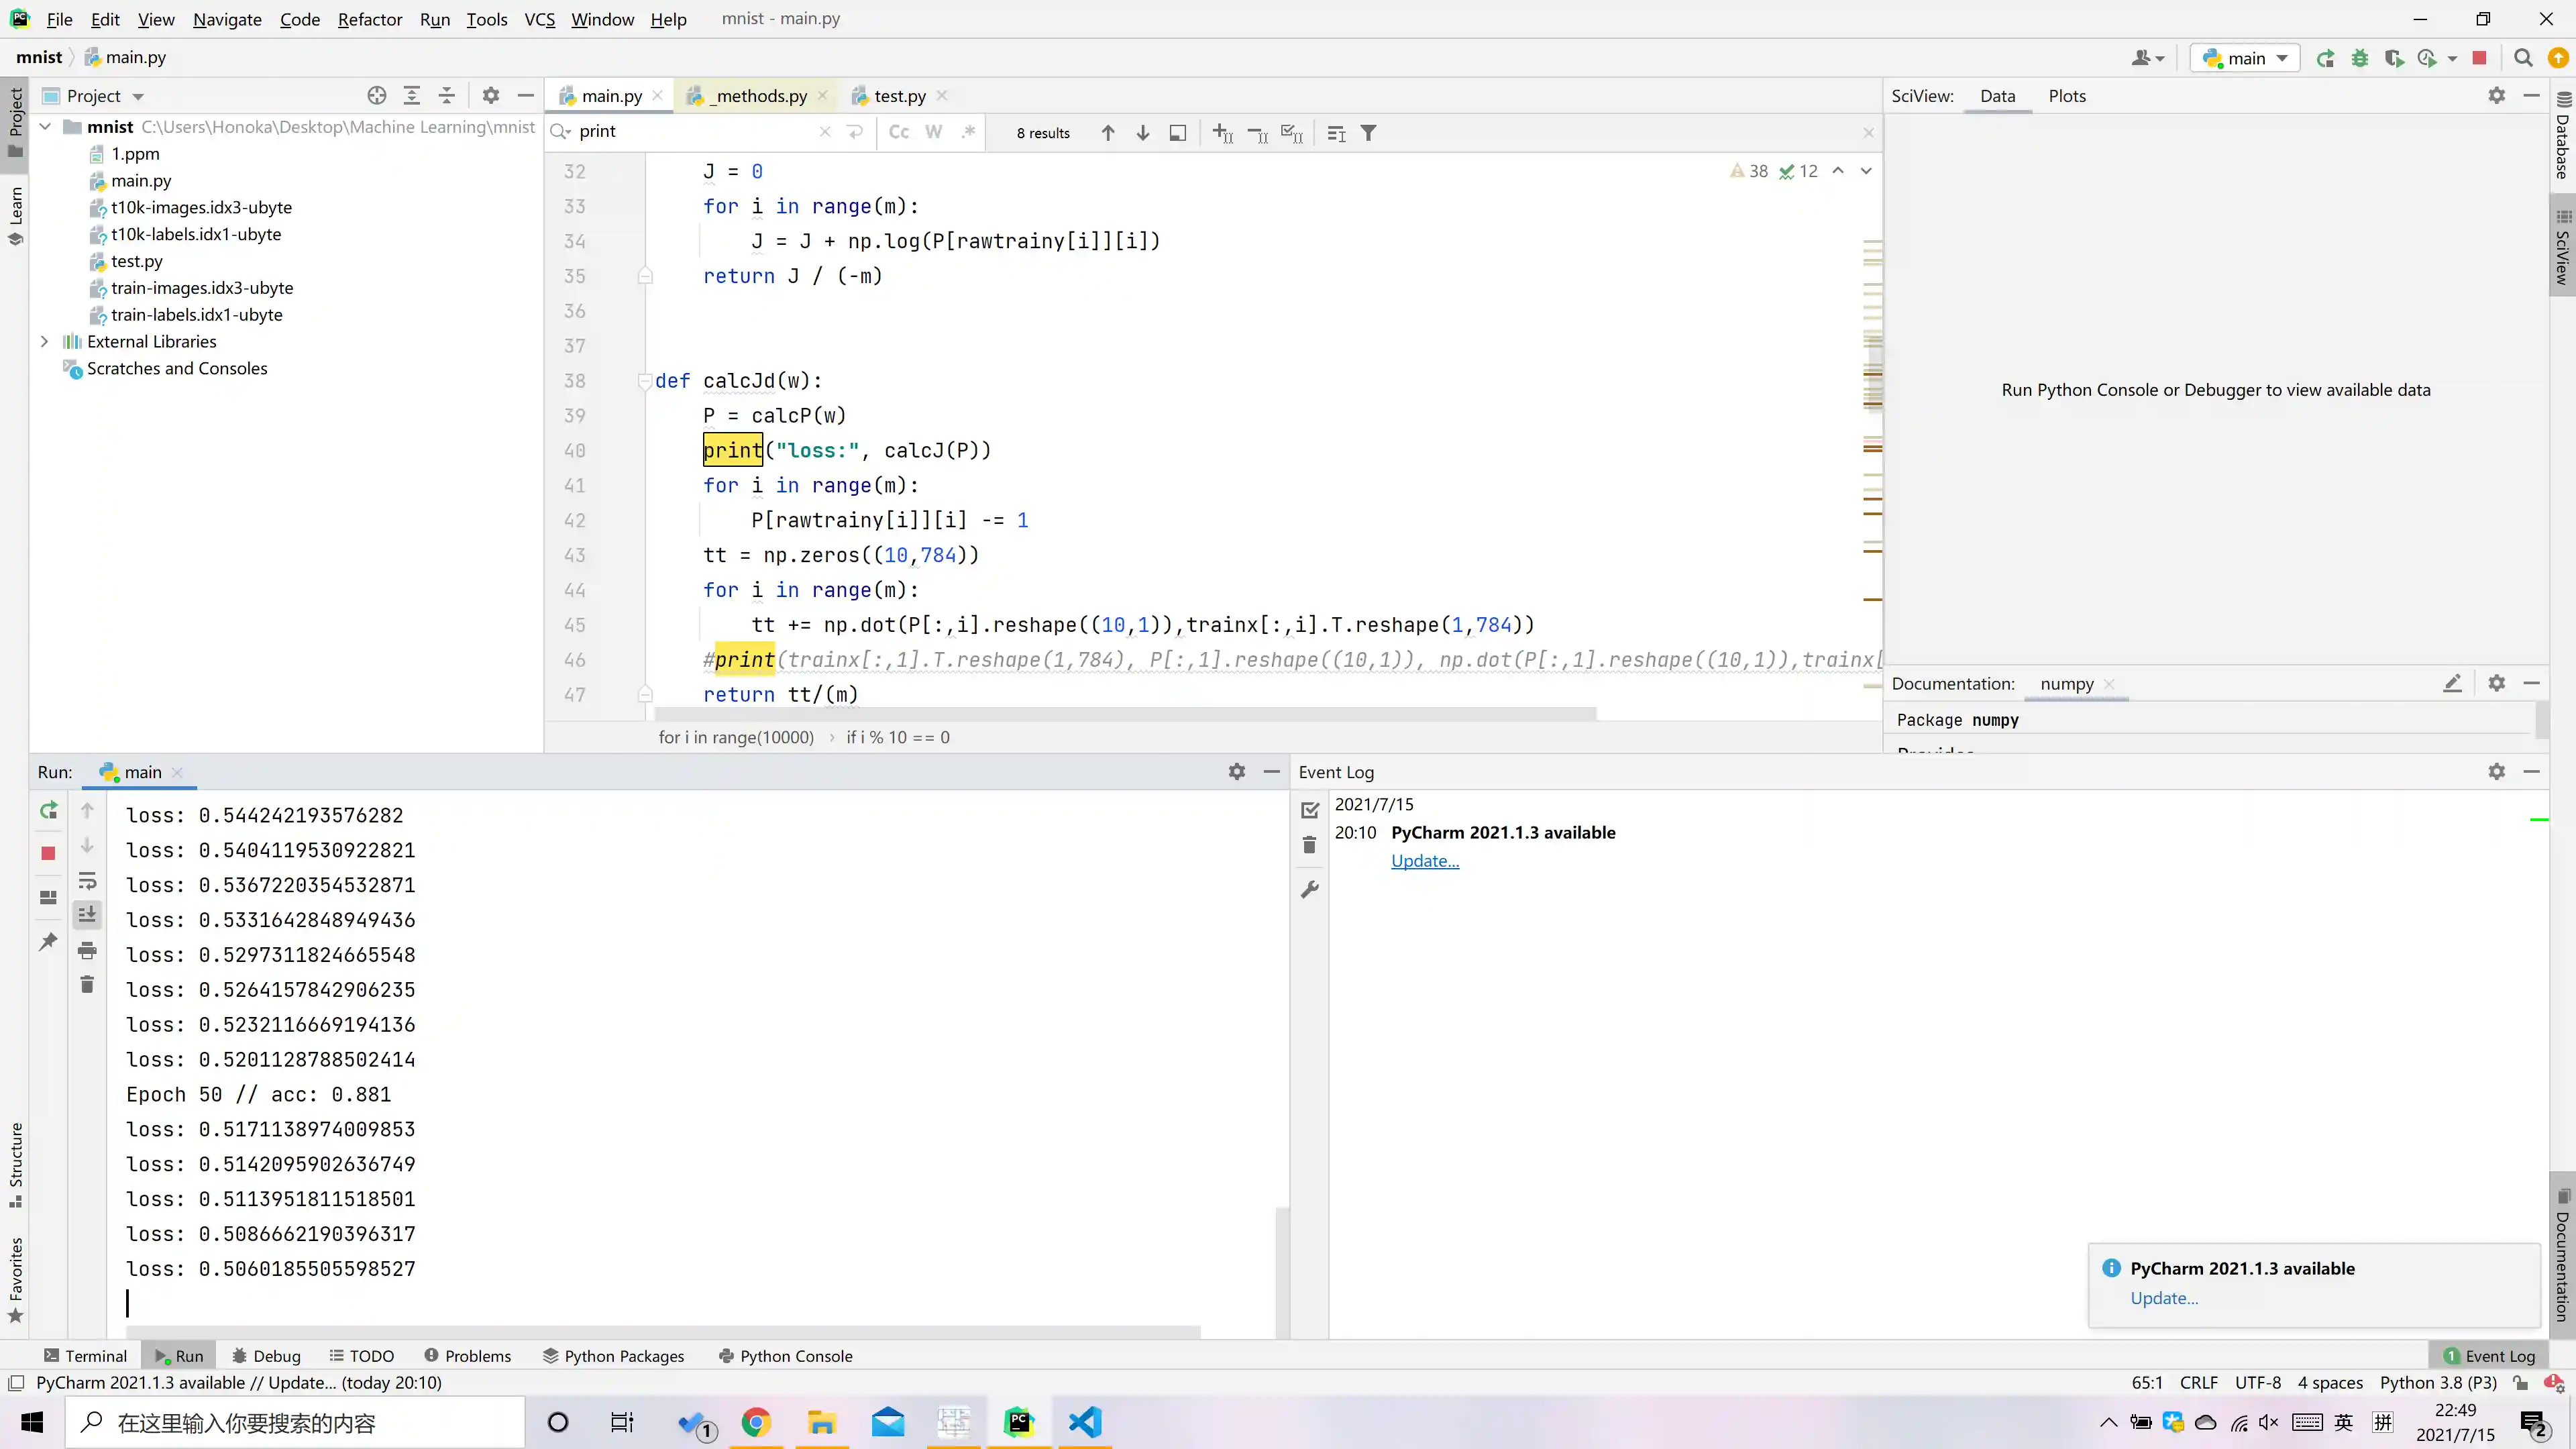The image size is (2576, 1449).
Task: Click the search Filter funnel icon
Action: 1369,133
